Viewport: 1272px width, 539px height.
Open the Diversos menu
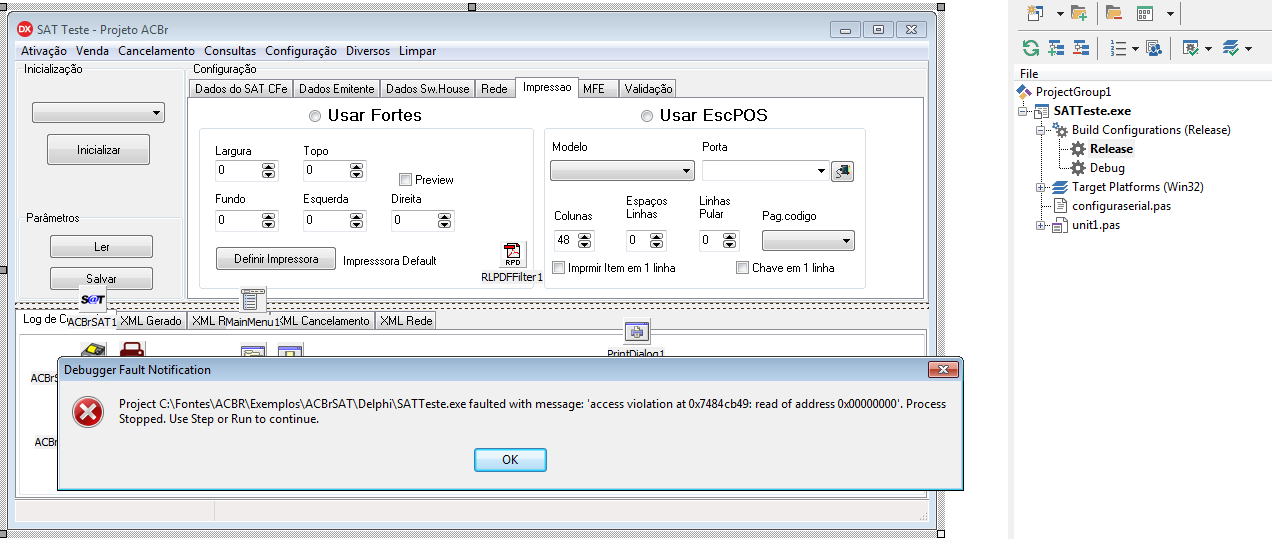click(368, 51)
